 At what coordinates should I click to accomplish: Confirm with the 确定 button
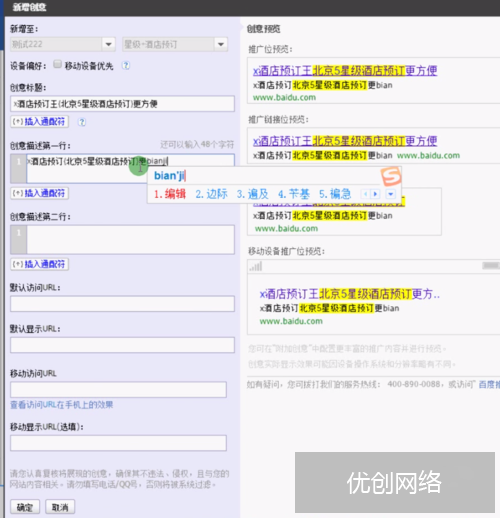point(25,507)
